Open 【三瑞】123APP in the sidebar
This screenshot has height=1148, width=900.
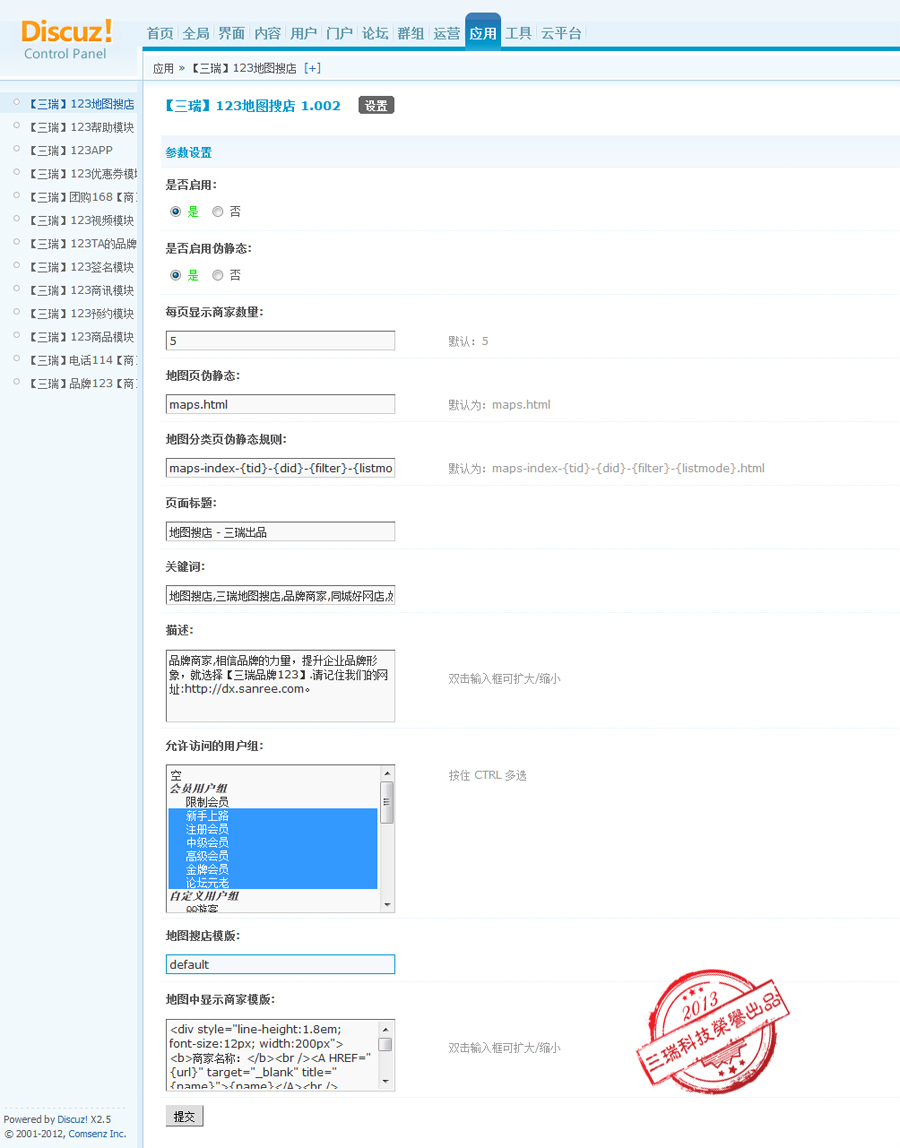[70, 150]
